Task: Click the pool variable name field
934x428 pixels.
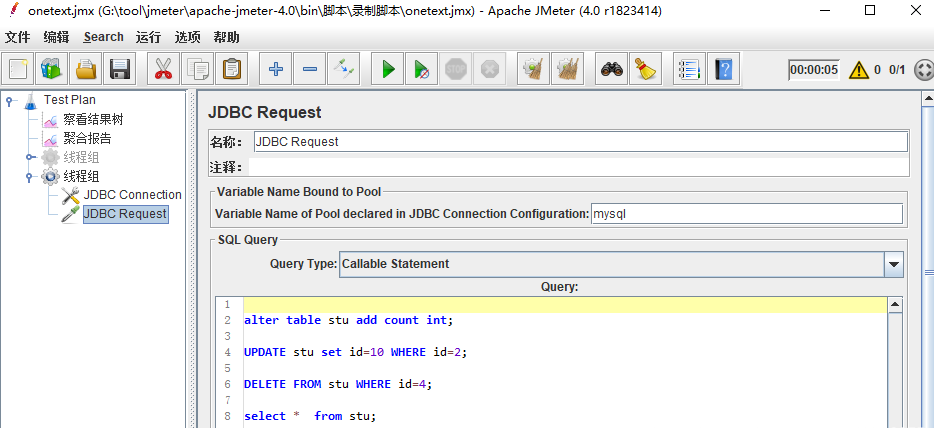Action: point(746,214)
